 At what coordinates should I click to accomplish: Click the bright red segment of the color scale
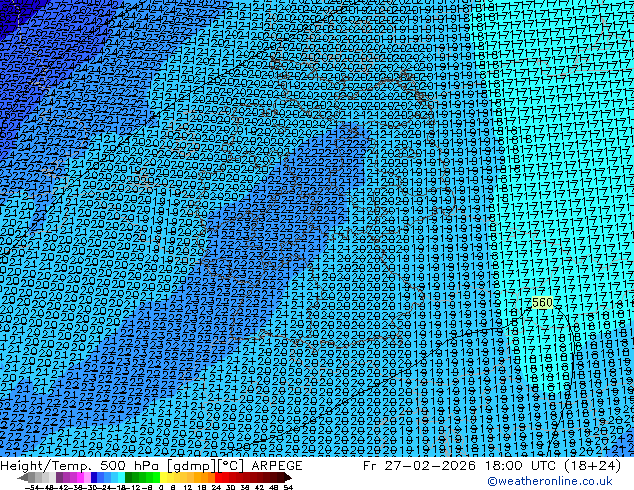(x=218, y=477)
